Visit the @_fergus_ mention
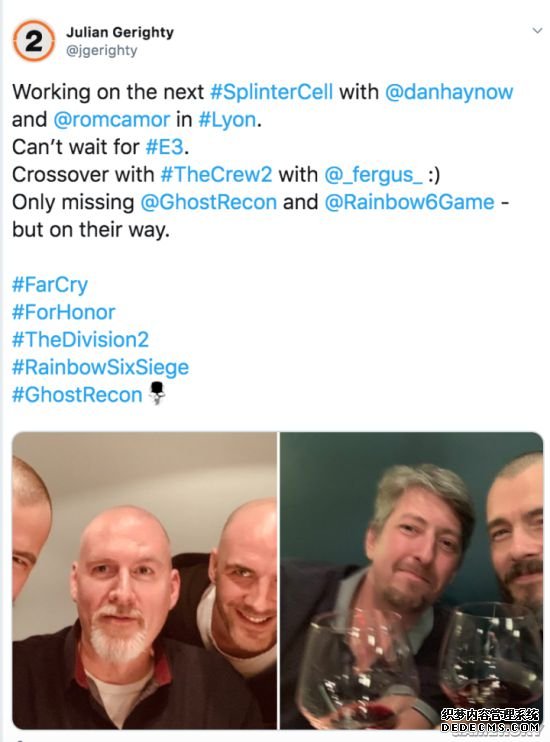 pos(373,175)
